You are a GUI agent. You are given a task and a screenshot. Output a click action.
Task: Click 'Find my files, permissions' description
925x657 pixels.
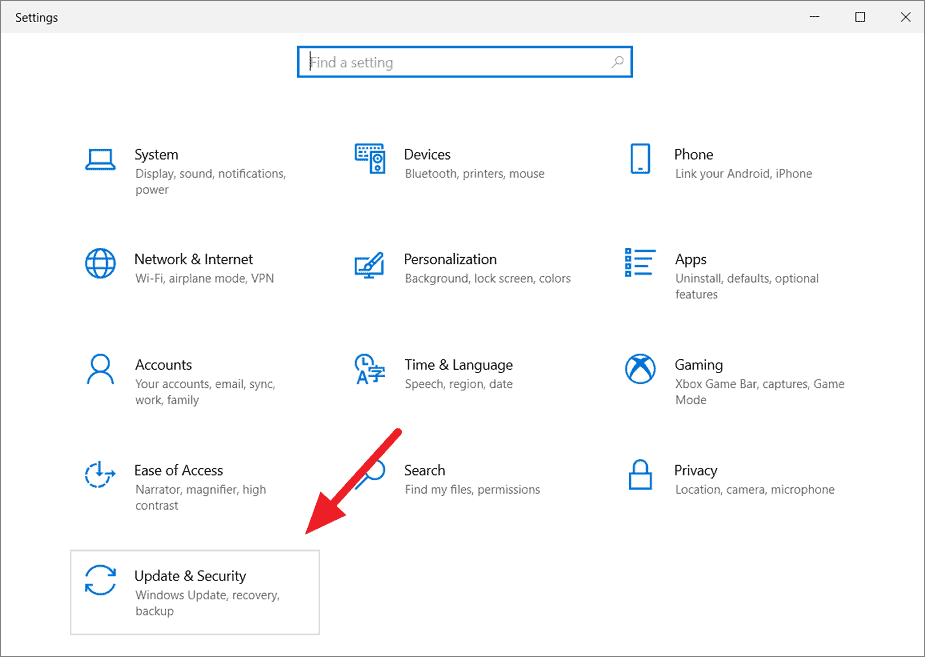coord(472,490)
